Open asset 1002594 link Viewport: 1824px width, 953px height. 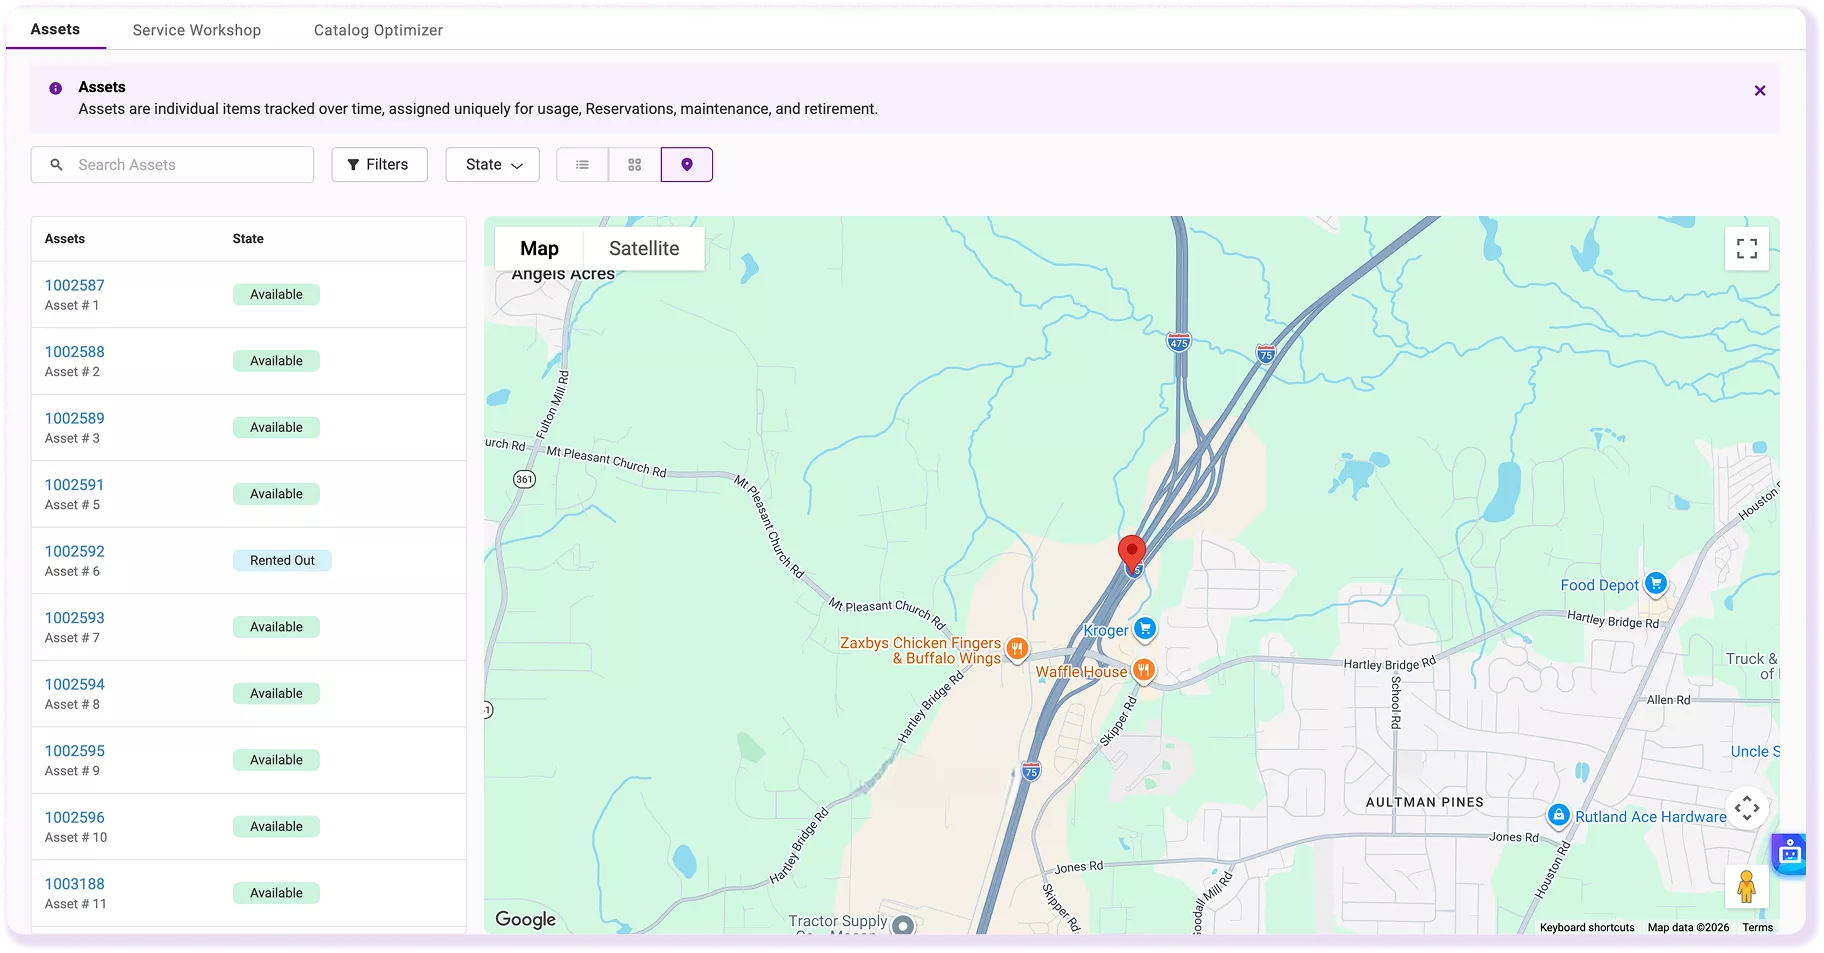(75, 685)
